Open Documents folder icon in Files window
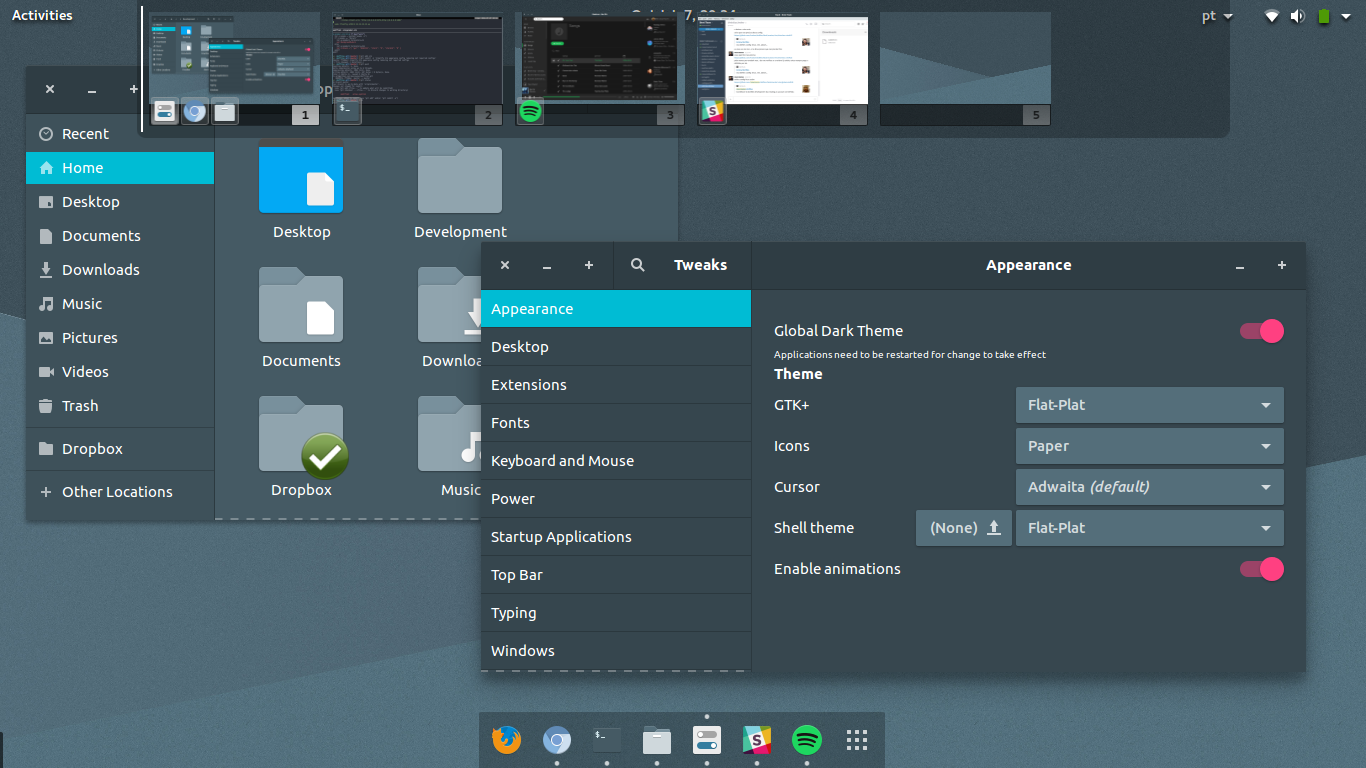This screenshot has width=1366, height=768. (x=301, y=305)
